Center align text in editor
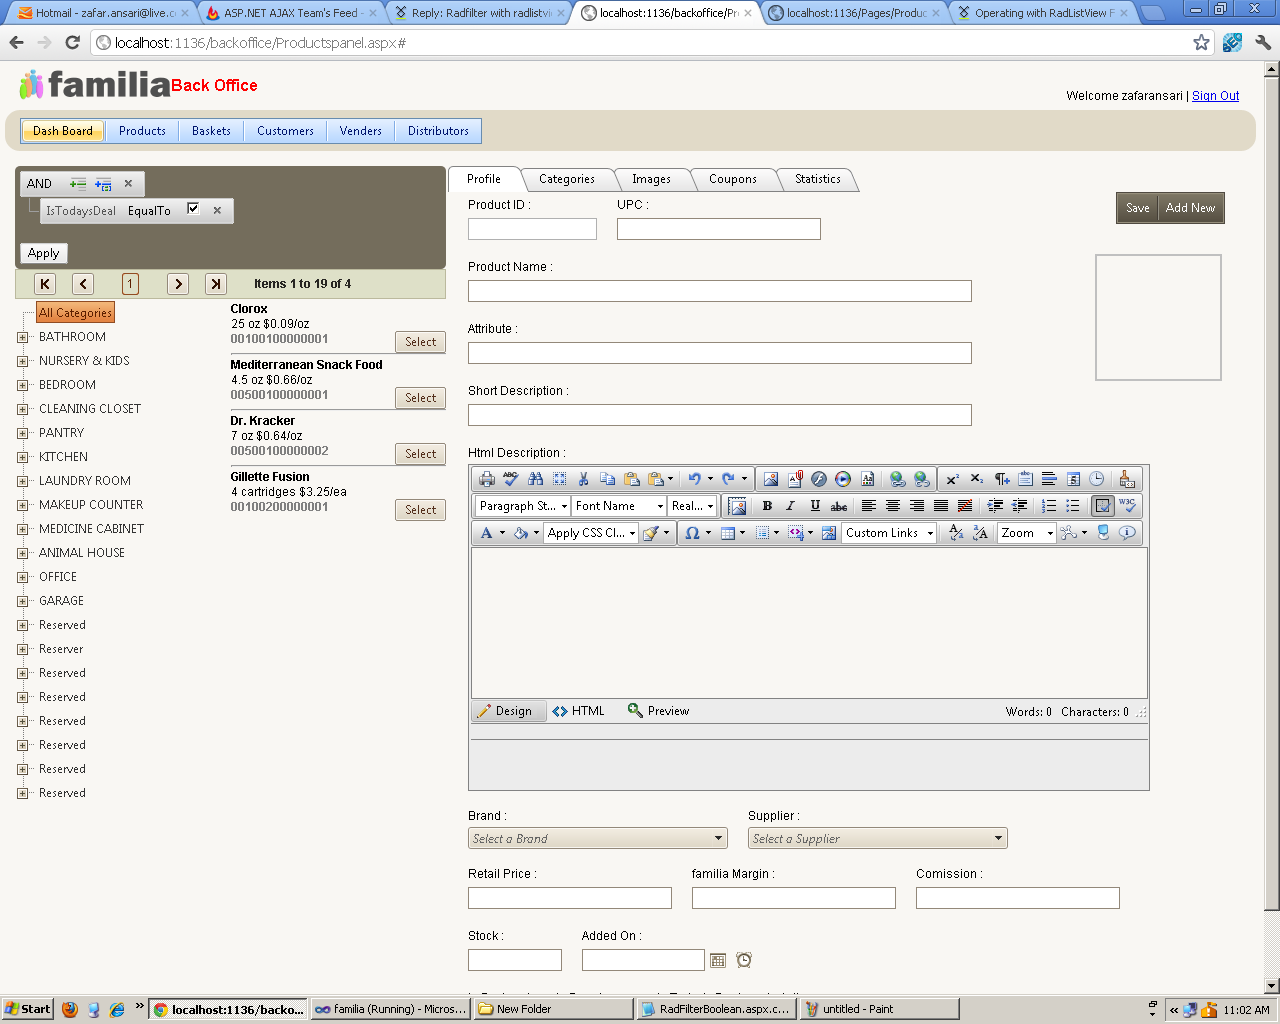This screenshot has width=1280, height=1024. click(893, 506)
